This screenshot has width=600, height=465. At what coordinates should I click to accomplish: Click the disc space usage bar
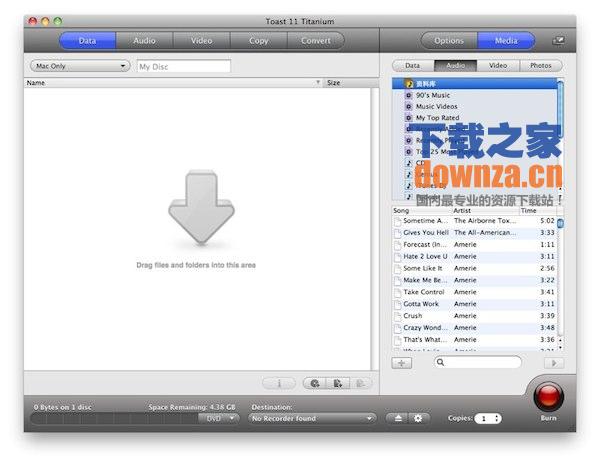click(115, 419)
